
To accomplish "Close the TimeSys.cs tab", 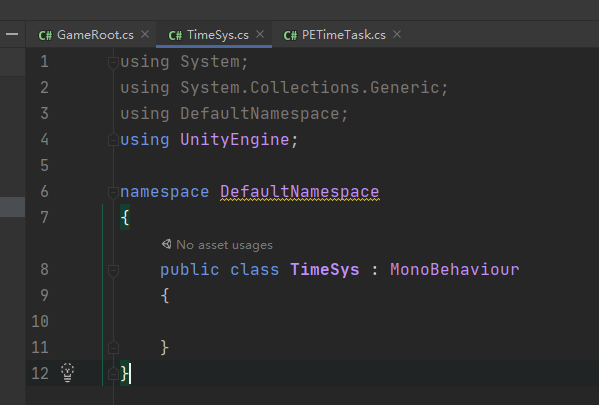I will tap(260, 34).
